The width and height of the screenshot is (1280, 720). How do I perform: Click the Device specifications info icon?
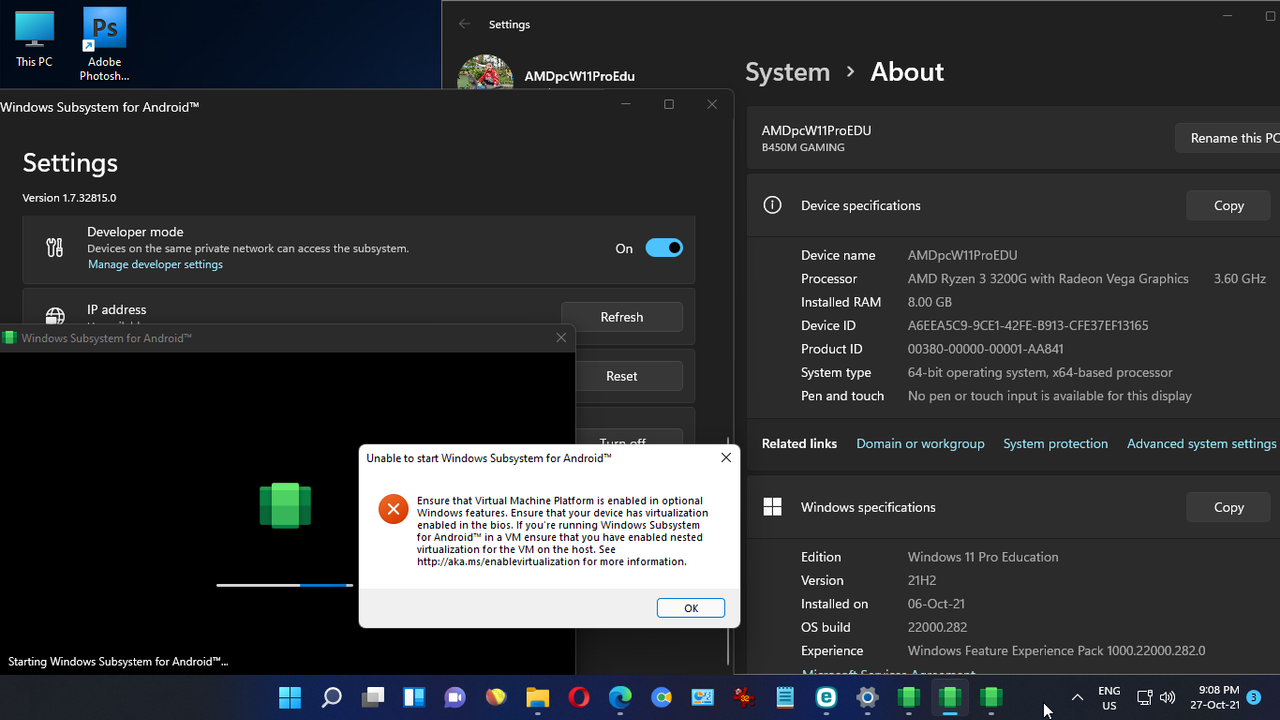pyautogui.click(x=772, y=205)
